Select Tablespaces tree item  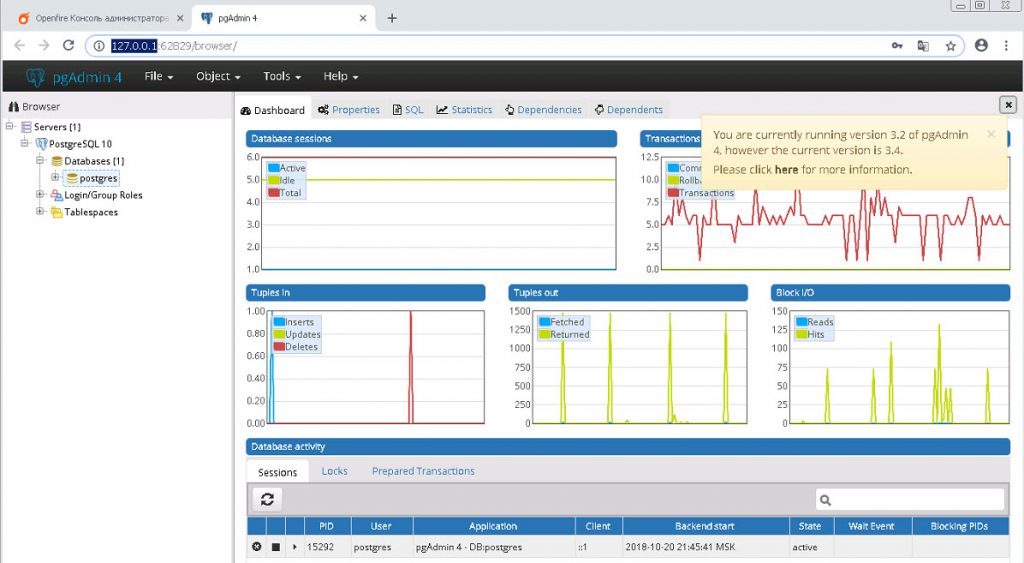pyautogui.click(x=91, y=212)
